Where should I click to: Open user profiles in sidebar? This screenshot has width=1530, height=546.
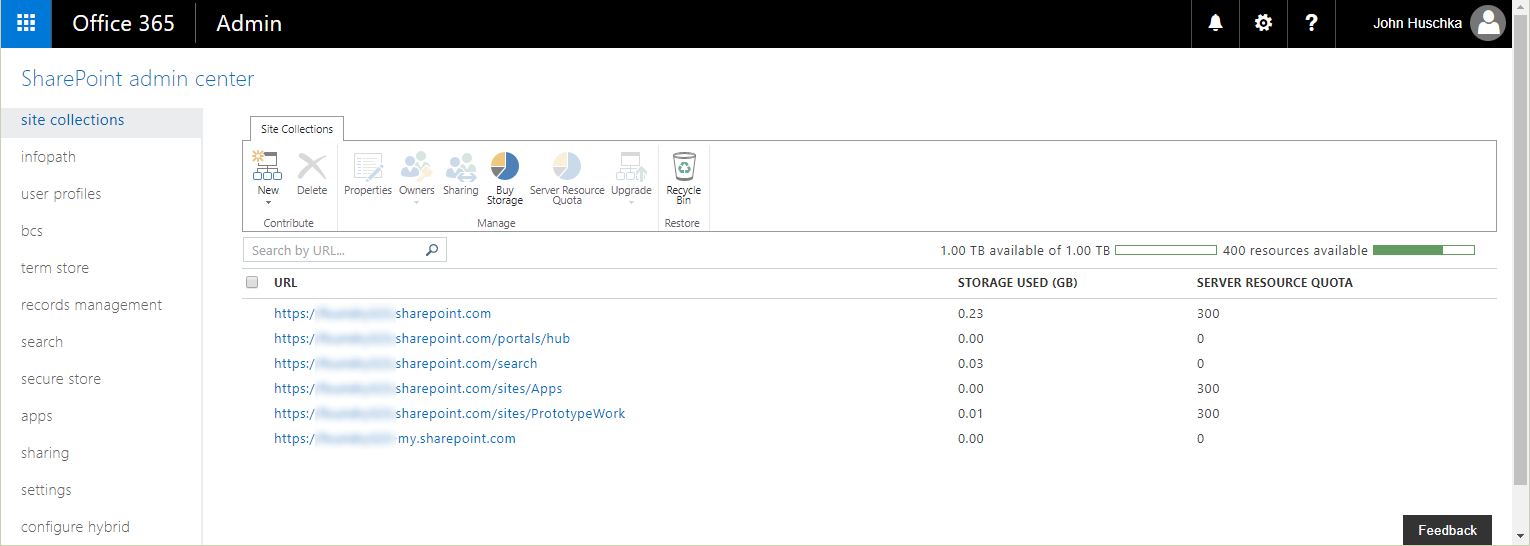61,194
